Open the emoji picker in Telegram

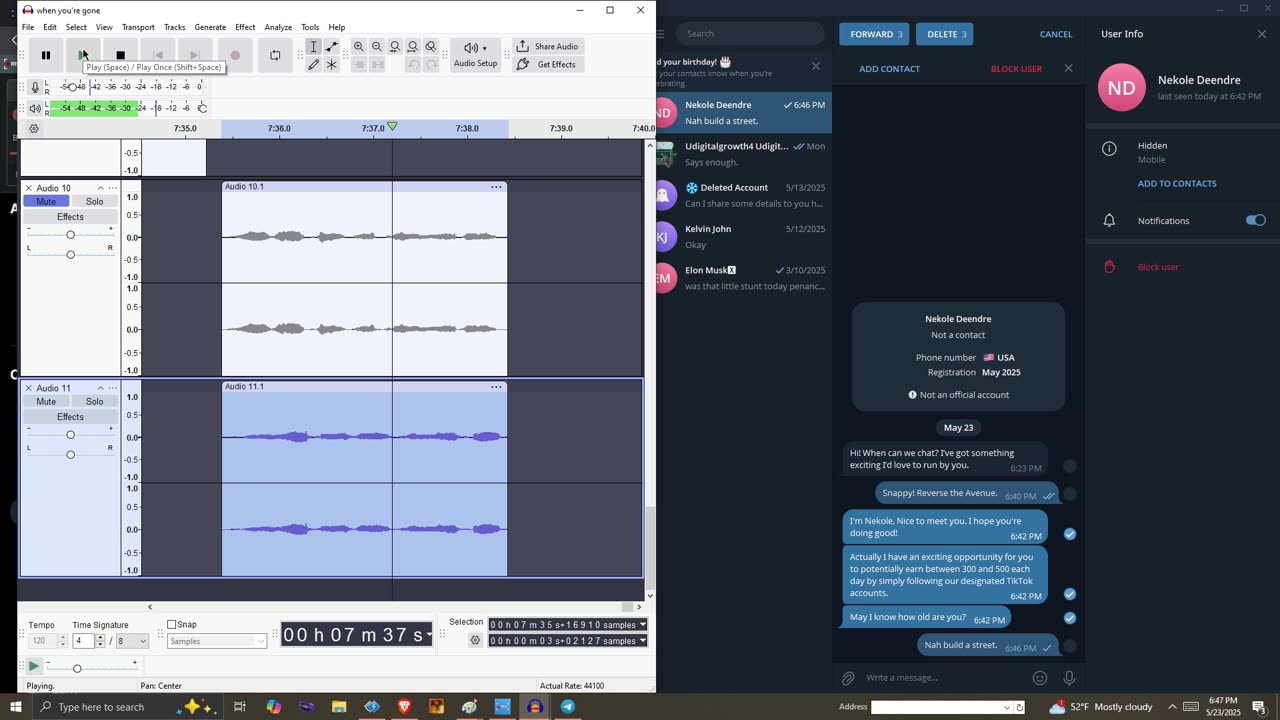click(x=1040, y=678)
